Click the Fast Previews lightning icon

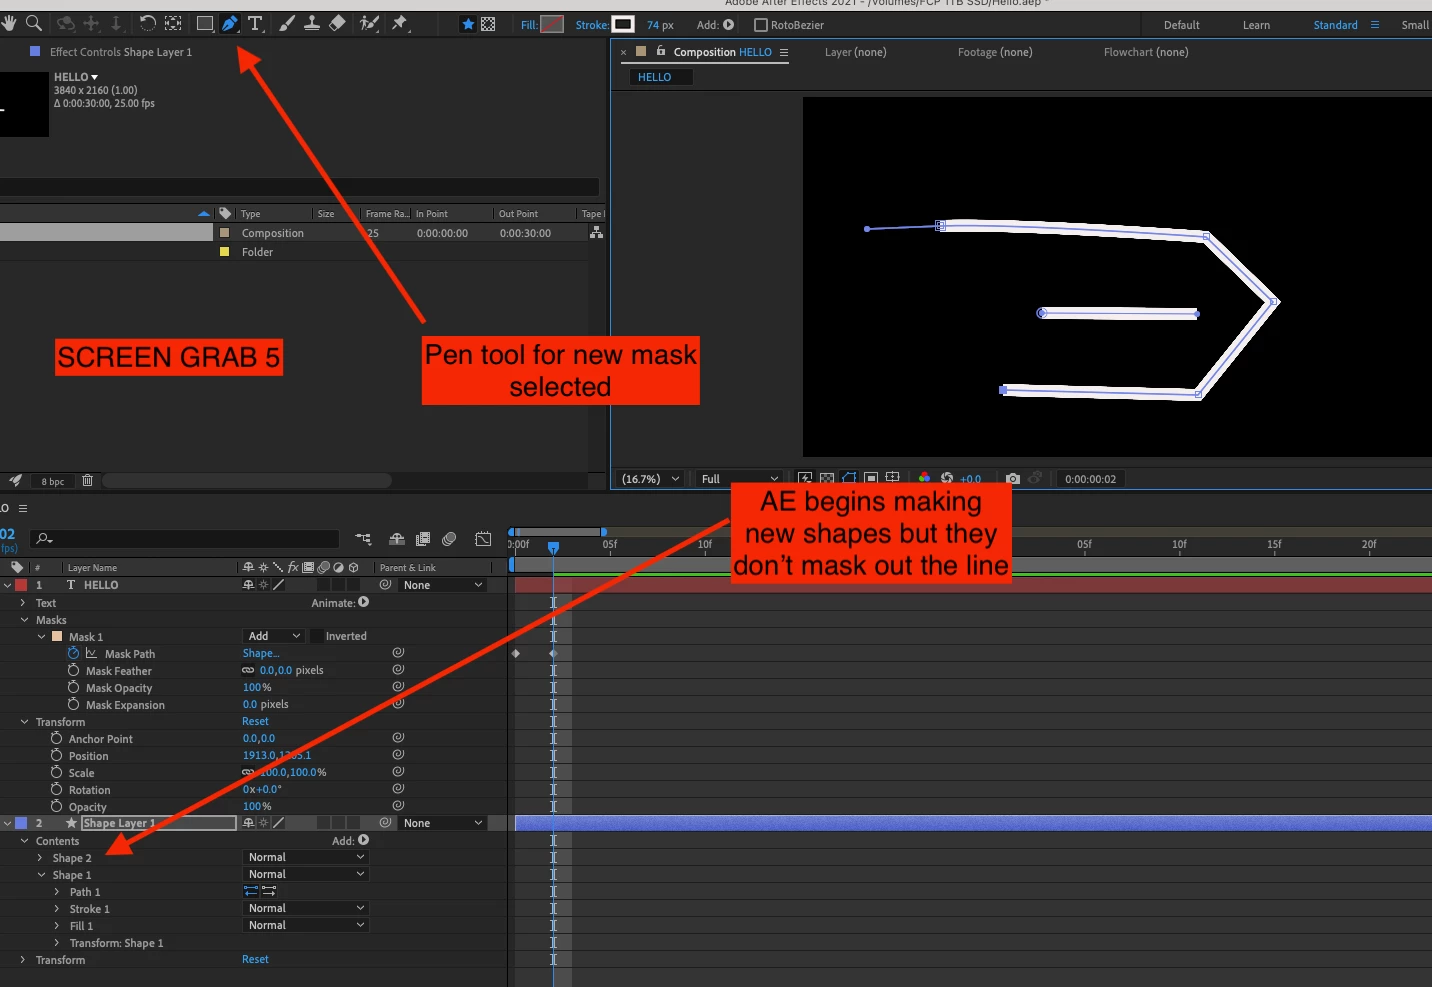click(x=805, y=479)
